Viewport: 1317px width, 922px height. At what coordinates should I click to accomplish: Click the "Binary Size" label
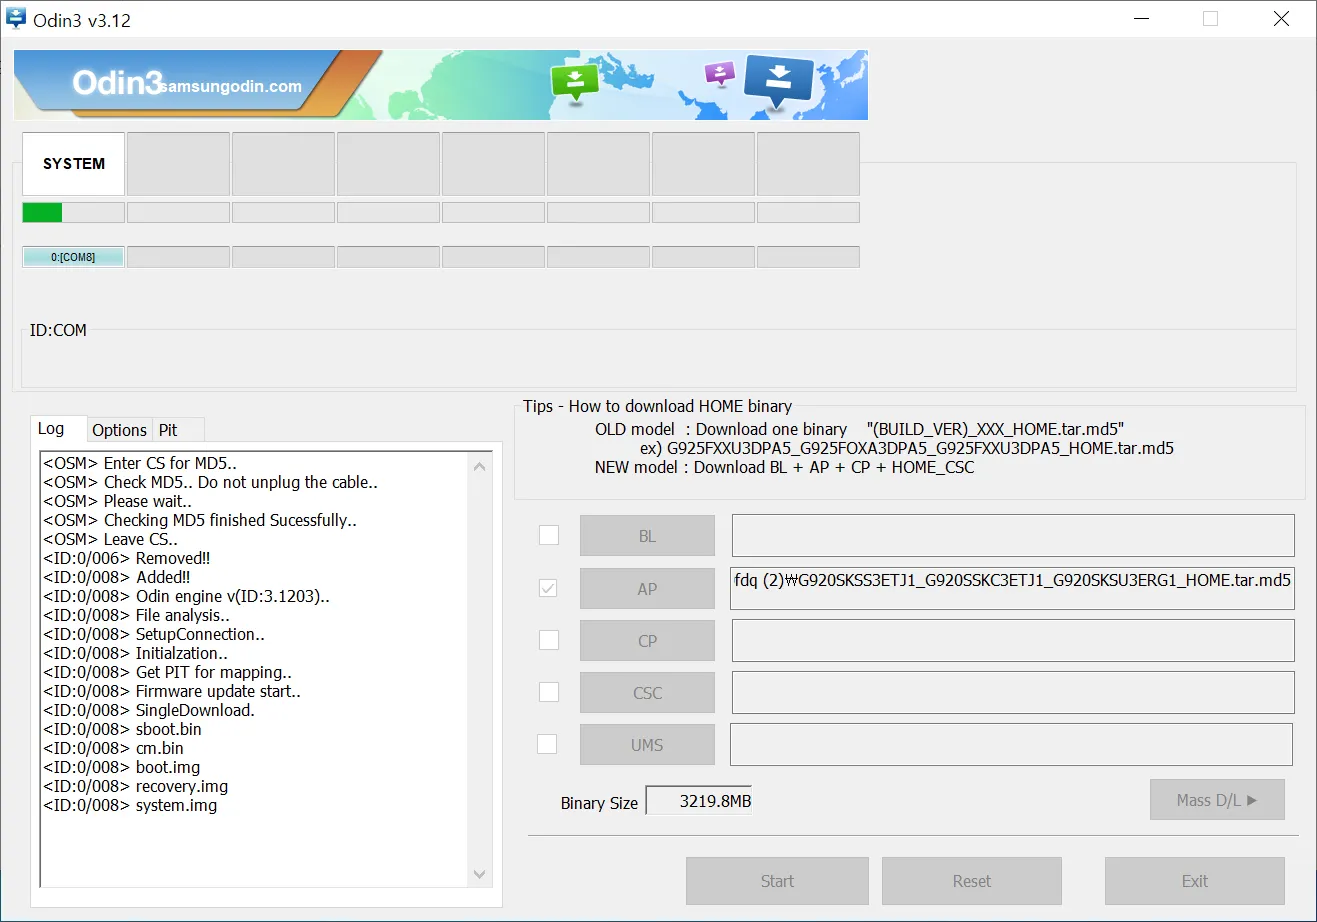click(x=599, y=803)
